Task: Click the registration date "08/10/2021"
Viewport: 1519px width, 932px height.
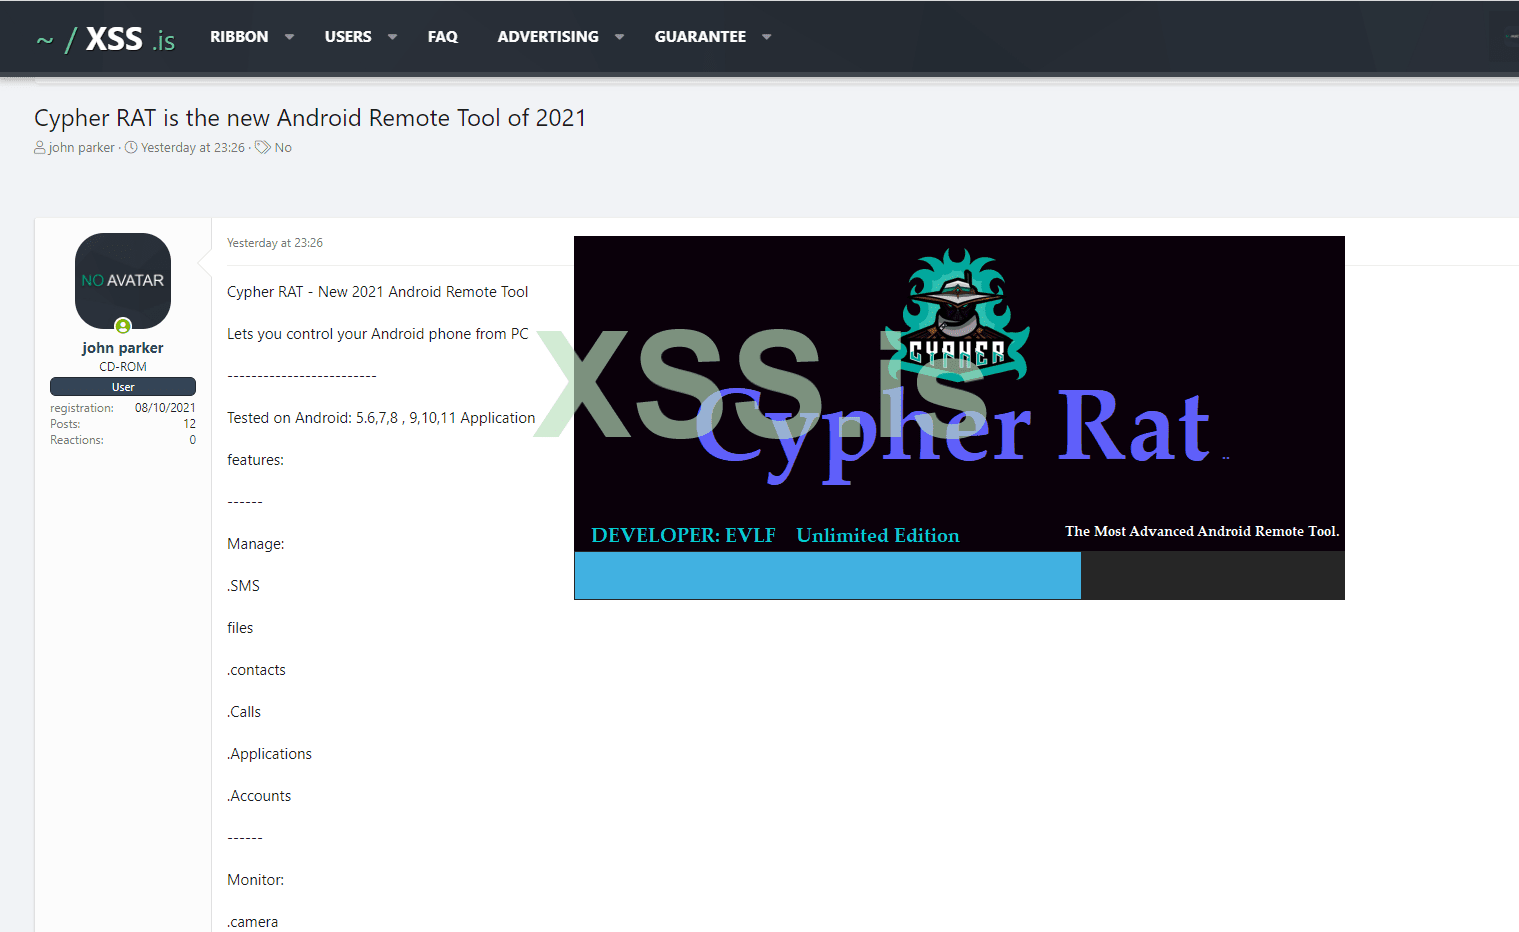Action: pyautogui.click(x=165, y=408)
